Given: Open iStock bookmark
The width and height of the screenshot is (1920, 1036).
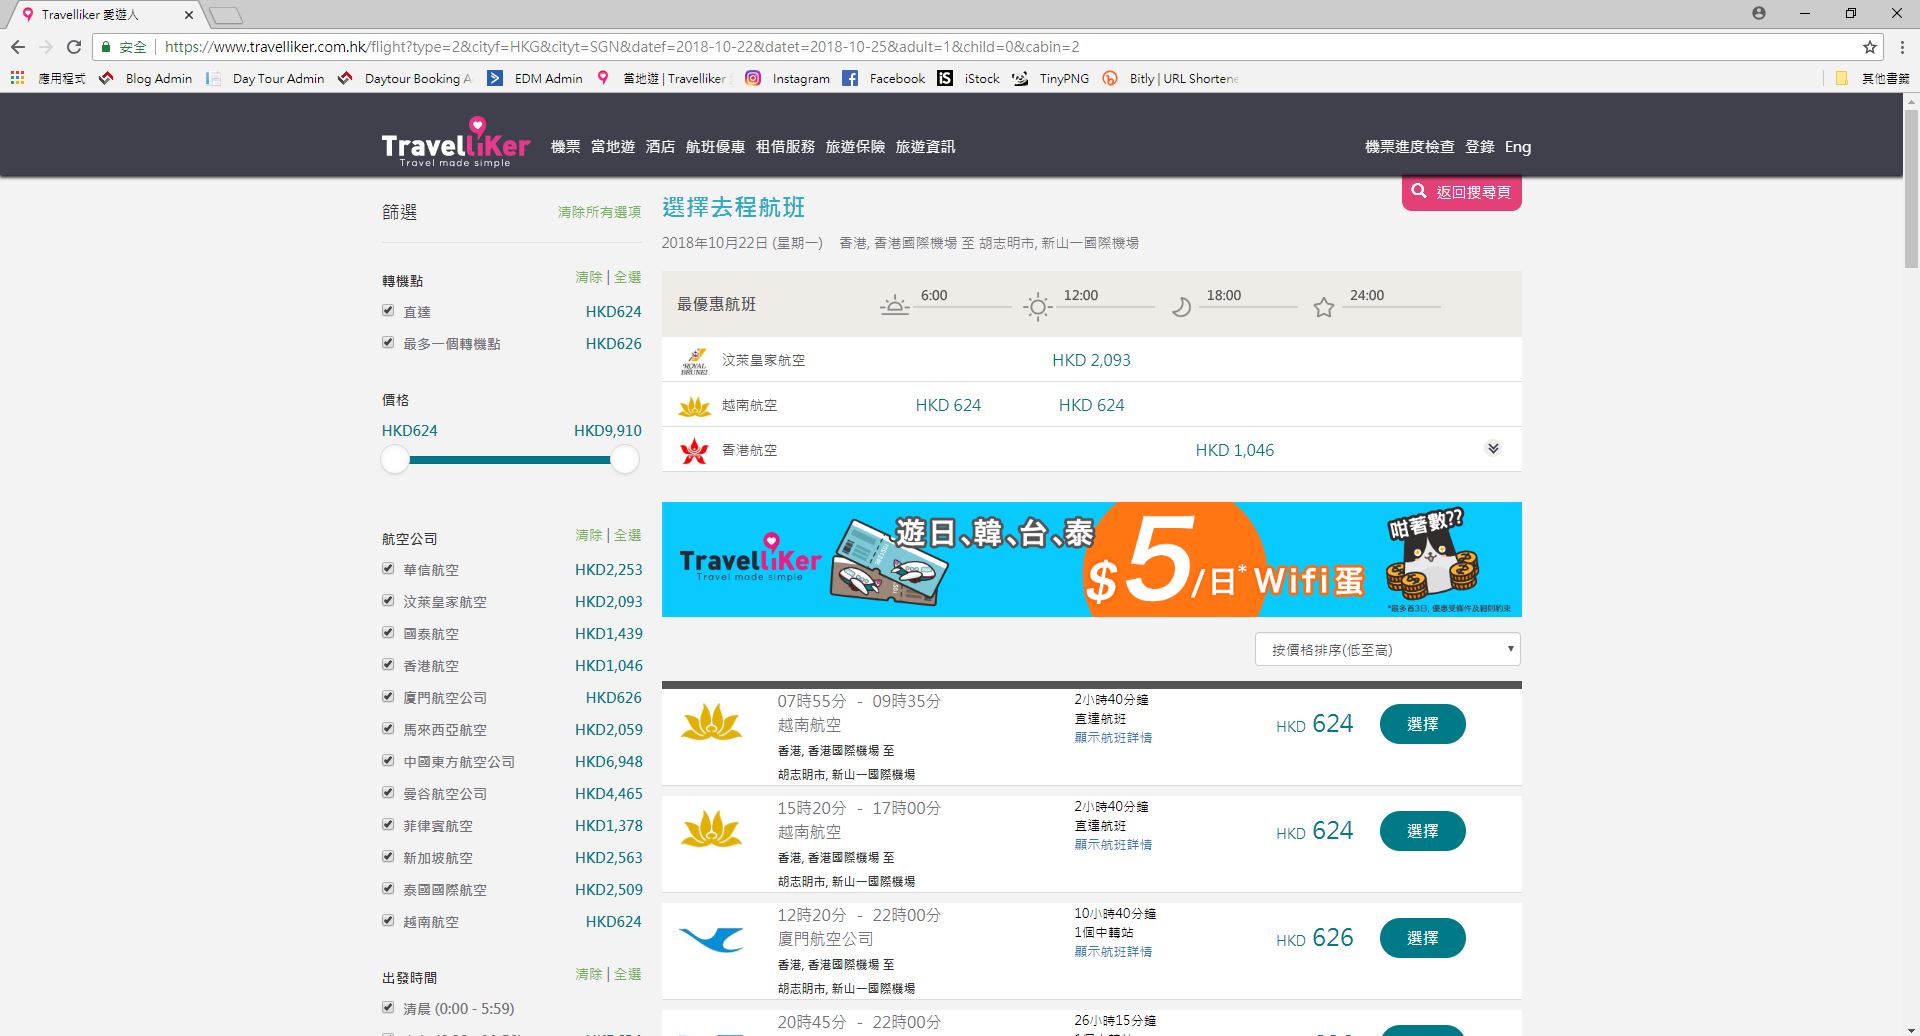Looking at the screenshot, I should (969, 78).
